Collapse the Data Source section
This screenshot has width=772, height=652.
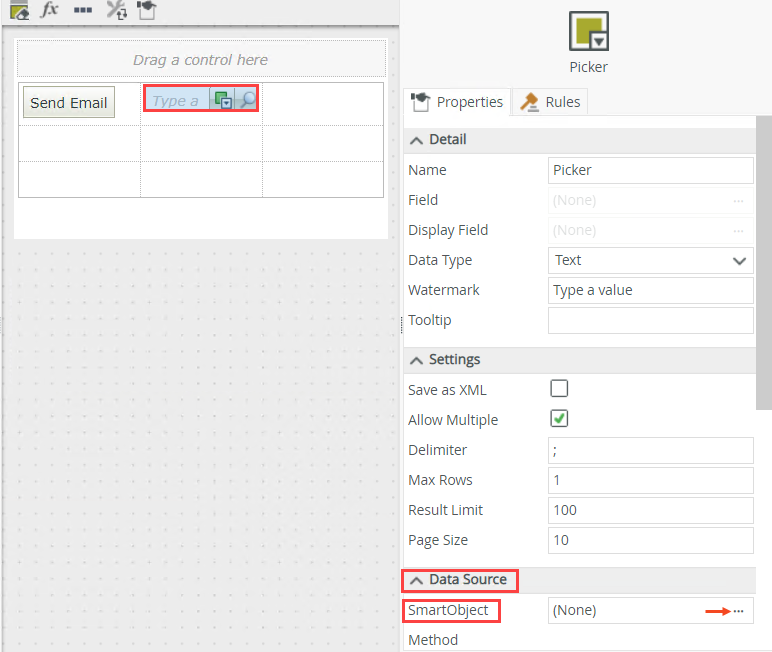click(416, 580)
